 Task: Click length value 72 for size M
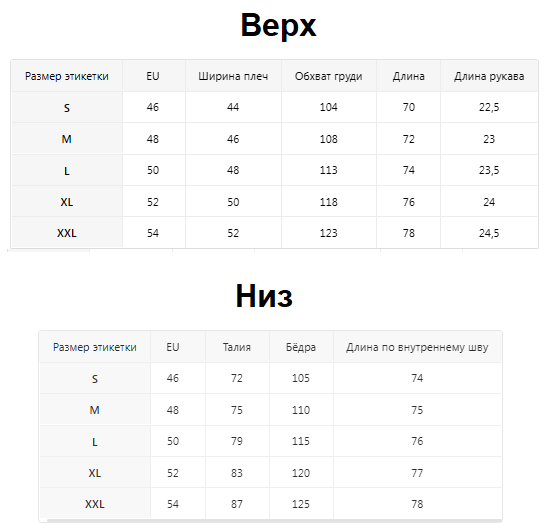pyautogui.click(x=409, y=139)
